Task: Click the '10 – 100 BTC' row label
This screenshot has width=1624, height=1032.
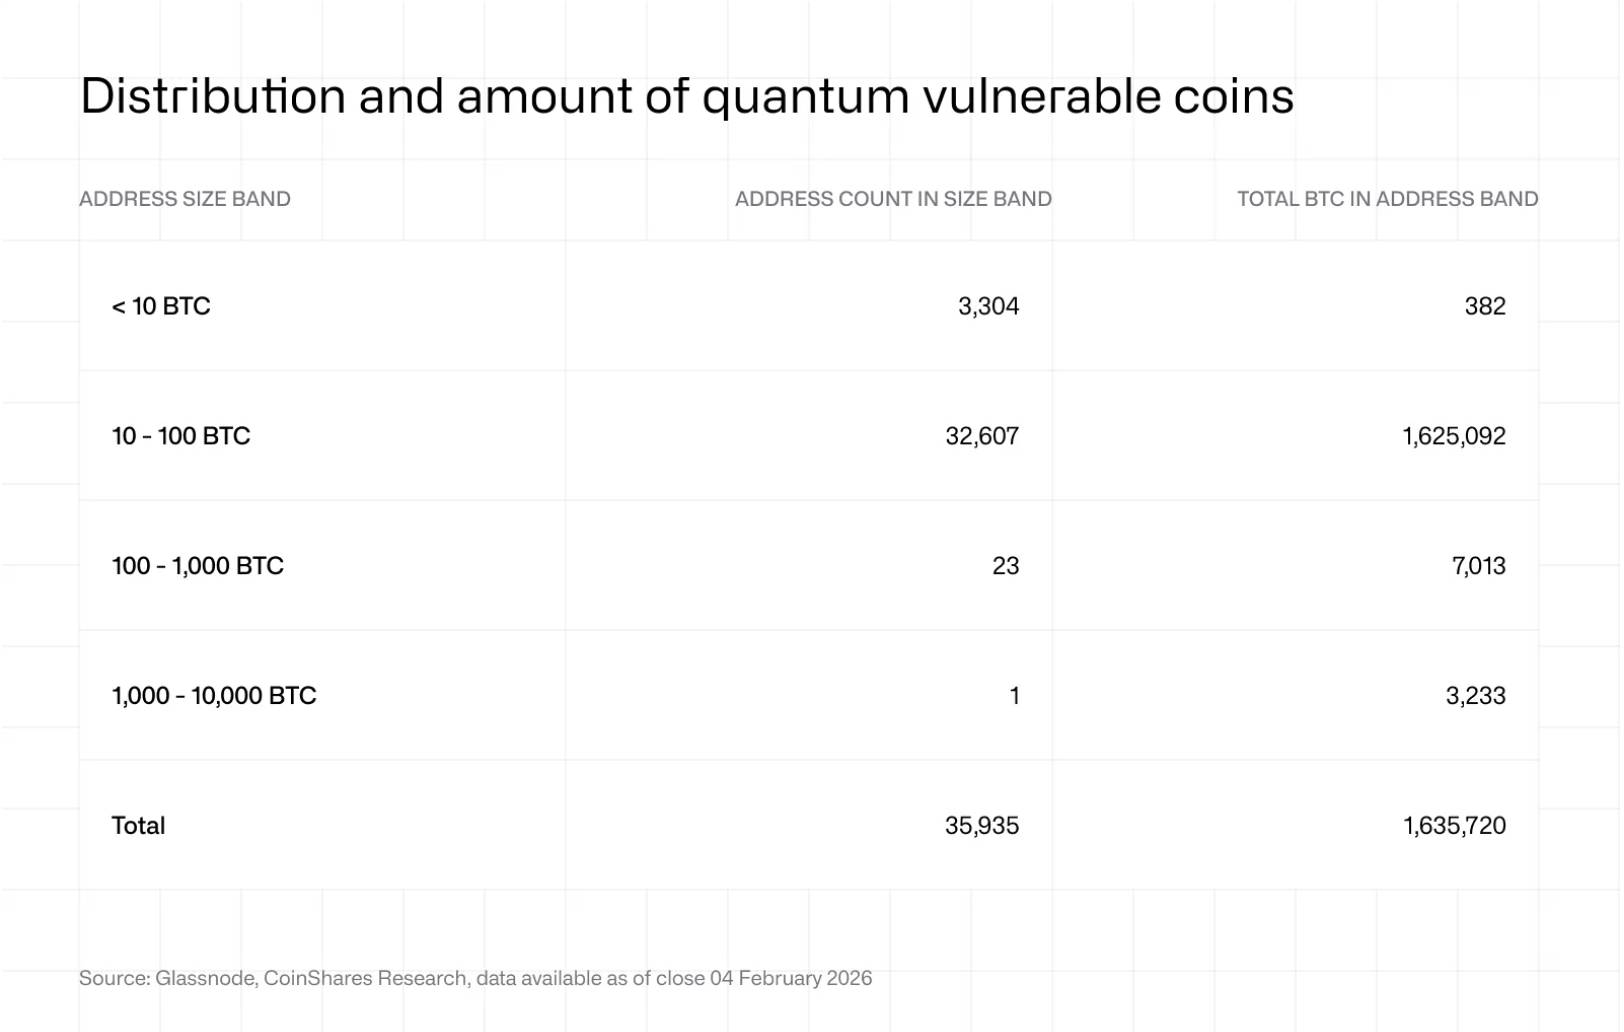Action: point(181,436)
